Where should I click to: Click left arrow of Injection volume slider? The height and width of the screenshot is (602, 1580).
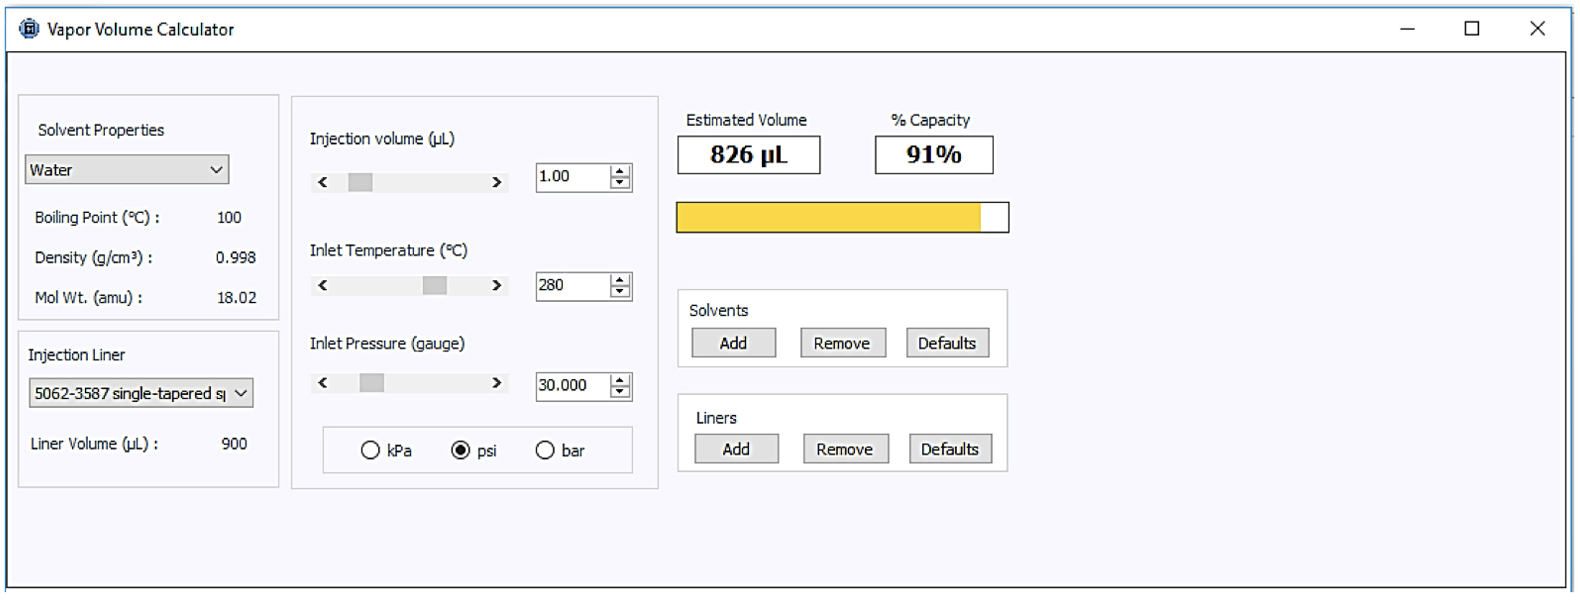tap(323, 182)
